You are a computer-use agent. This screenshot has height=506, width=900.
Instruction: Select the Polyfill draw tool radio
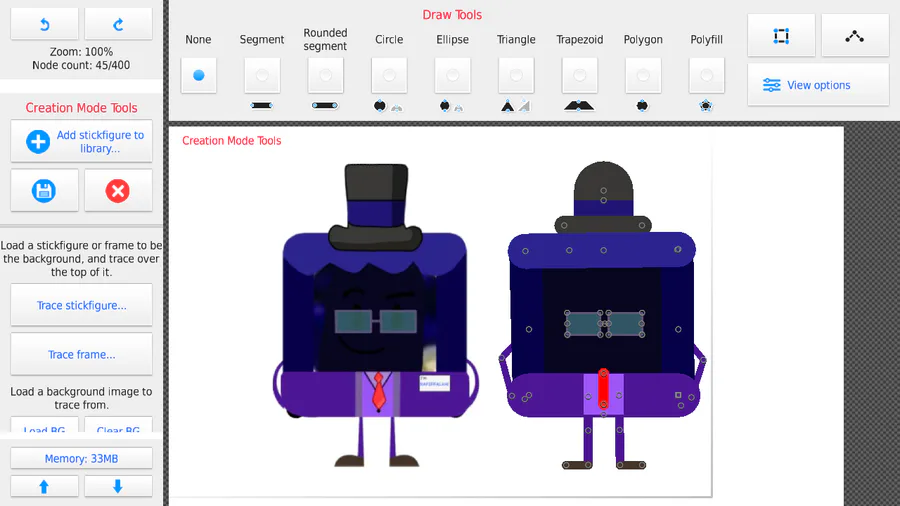(x=707, y=75)
